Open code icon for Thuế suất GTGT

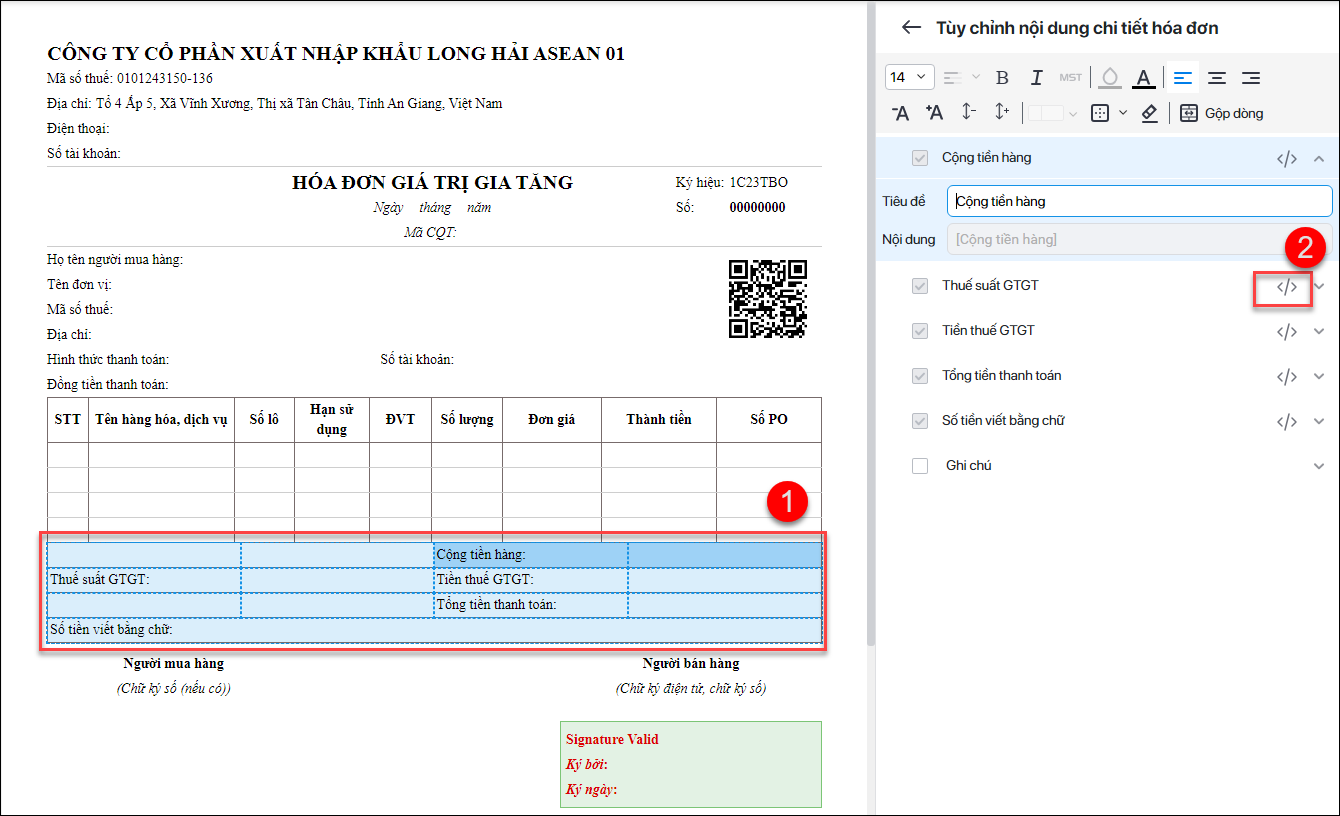[1286, 287]
